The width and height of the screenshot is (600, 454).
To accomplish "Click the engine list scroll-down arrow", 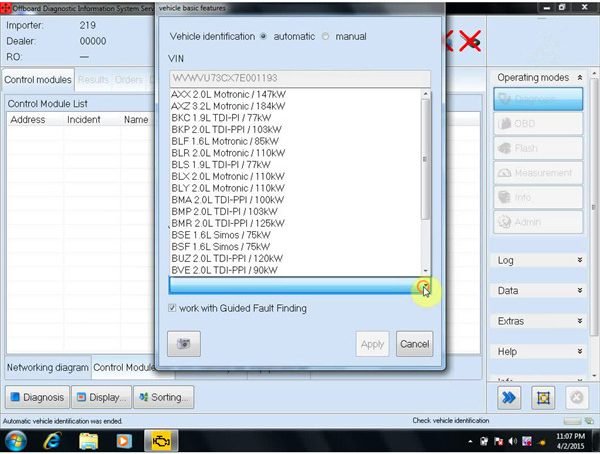I will coord(426,271).
